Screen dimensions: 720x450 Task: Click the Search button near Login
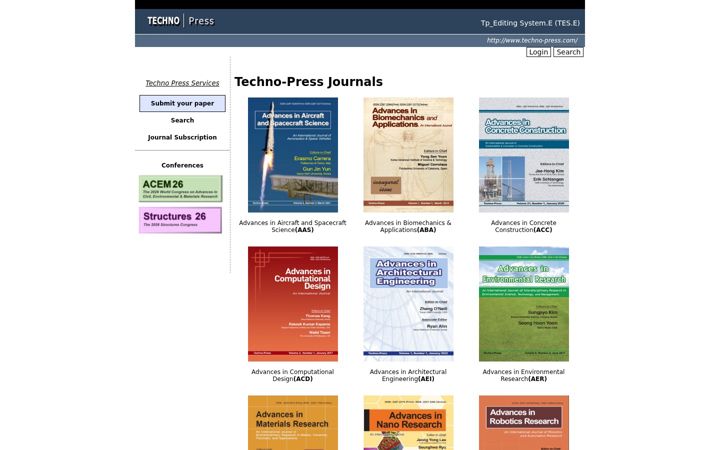coord(568,52)
